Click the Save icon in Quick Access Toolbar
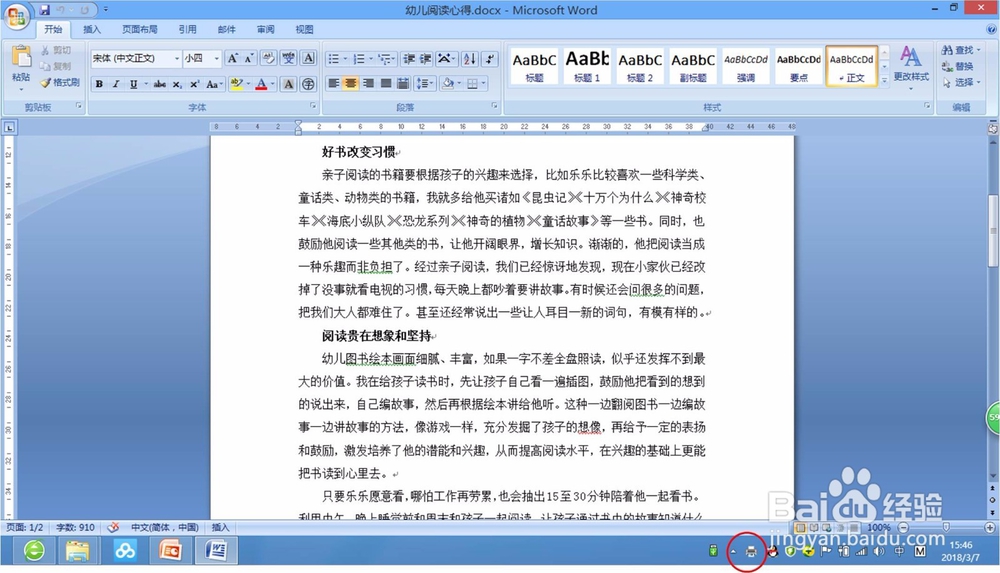The height and width of the screenshot is (573, 1000). pos(45,10)
